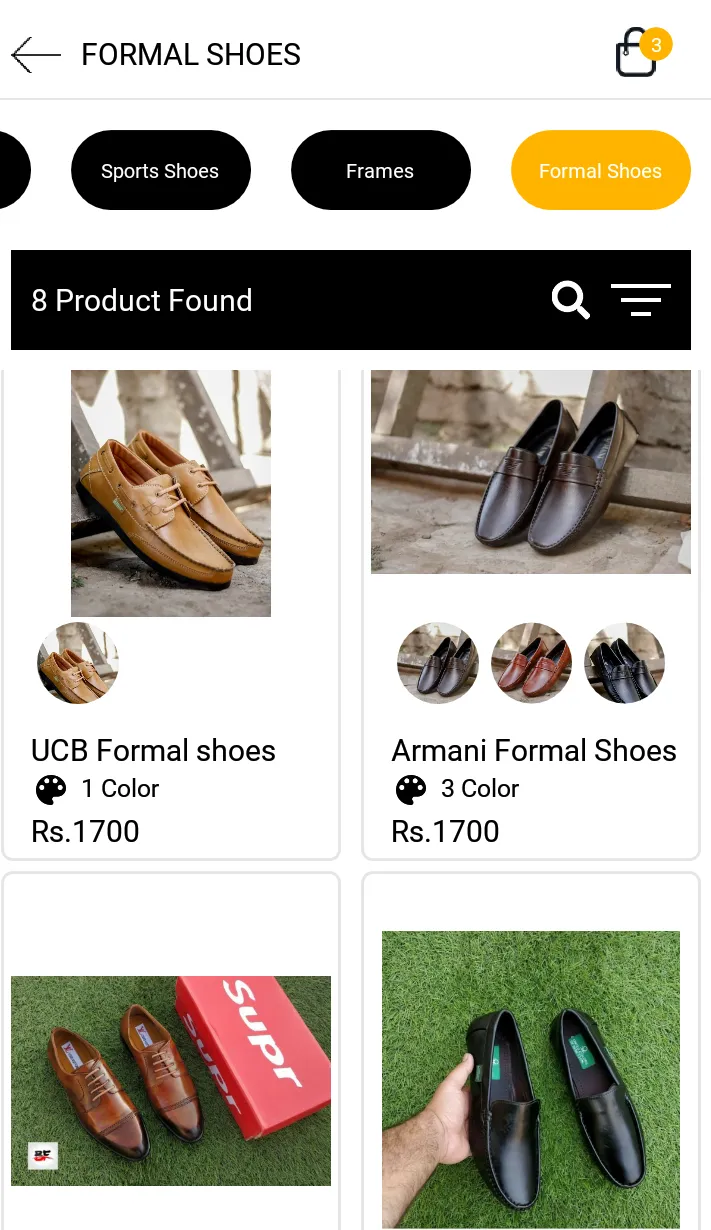Select the brown color variant of Armani shoes

(x=531, y=663)
